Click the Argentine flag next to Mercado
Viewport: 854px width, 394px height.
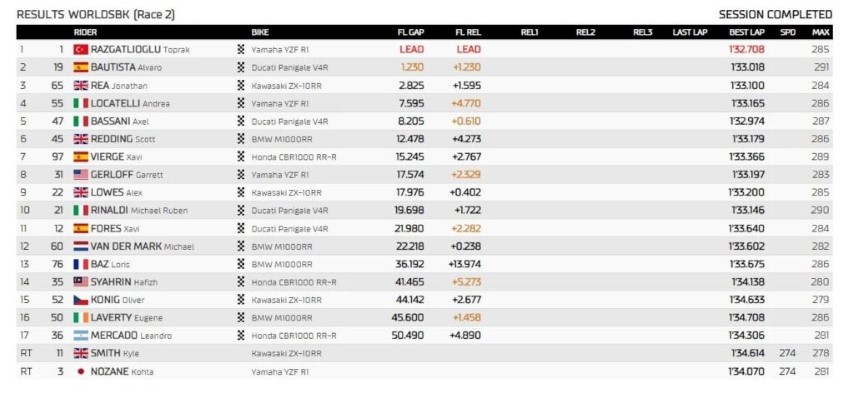click(x=81, y=336)
